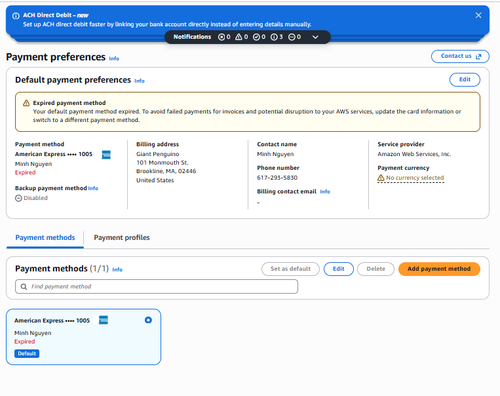The width and height of the screenshot is (500, 396).
Task: Click the Notifications label in the dark bar
Action: pyautogui.click(x=192, y=37)
